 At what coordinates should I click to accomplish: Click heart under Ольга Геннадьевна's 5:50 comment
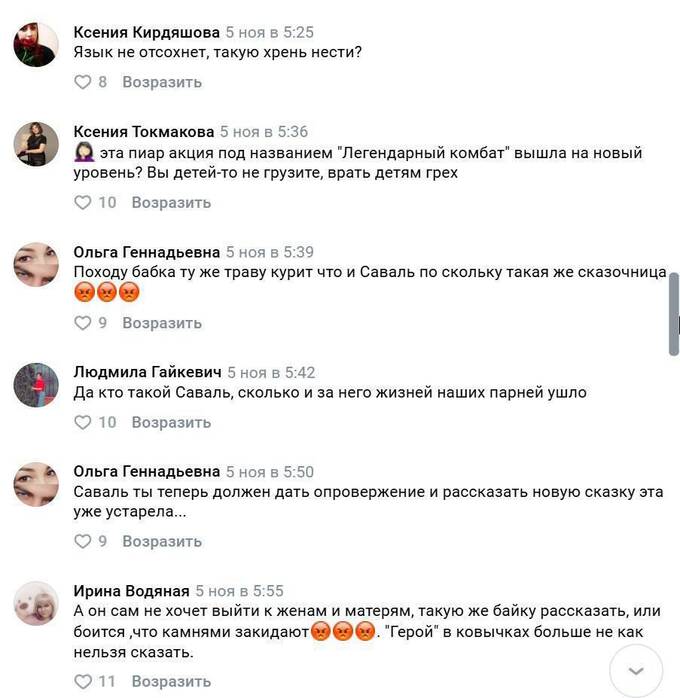point(82,541)
